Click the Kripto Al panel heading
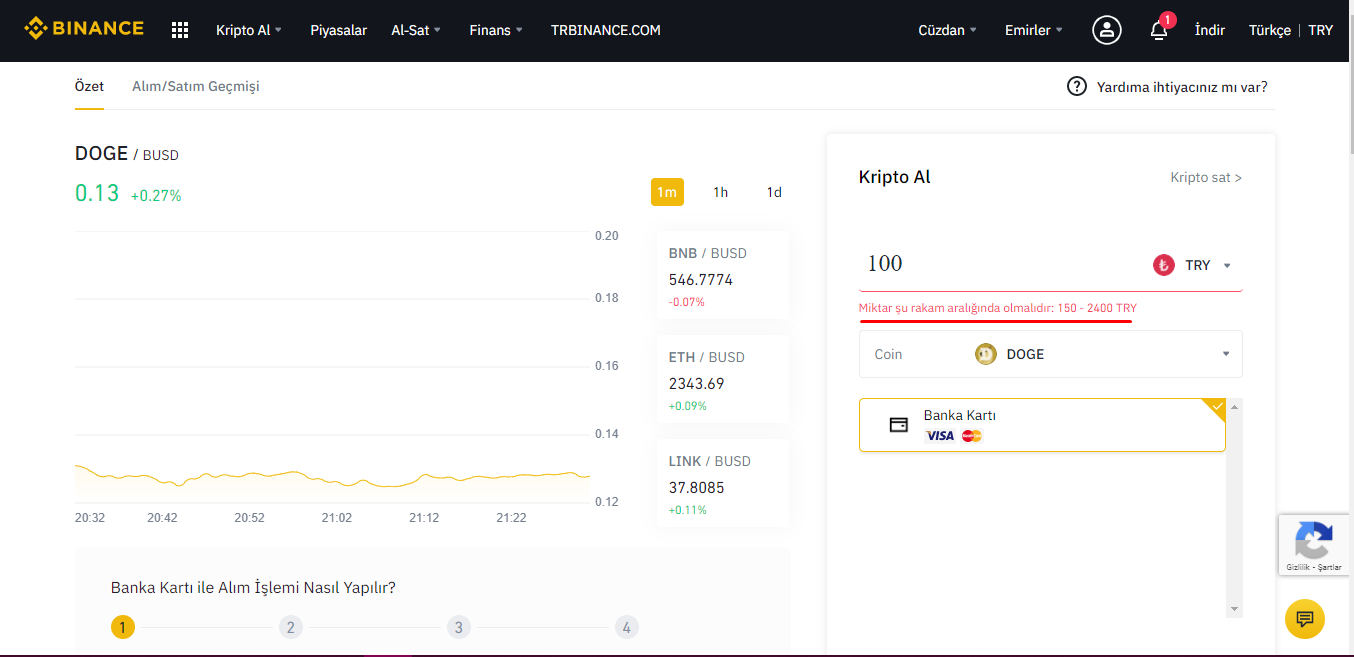This screenshot has width=1354, height=657. pyautogui.click(x=895, y=177)
